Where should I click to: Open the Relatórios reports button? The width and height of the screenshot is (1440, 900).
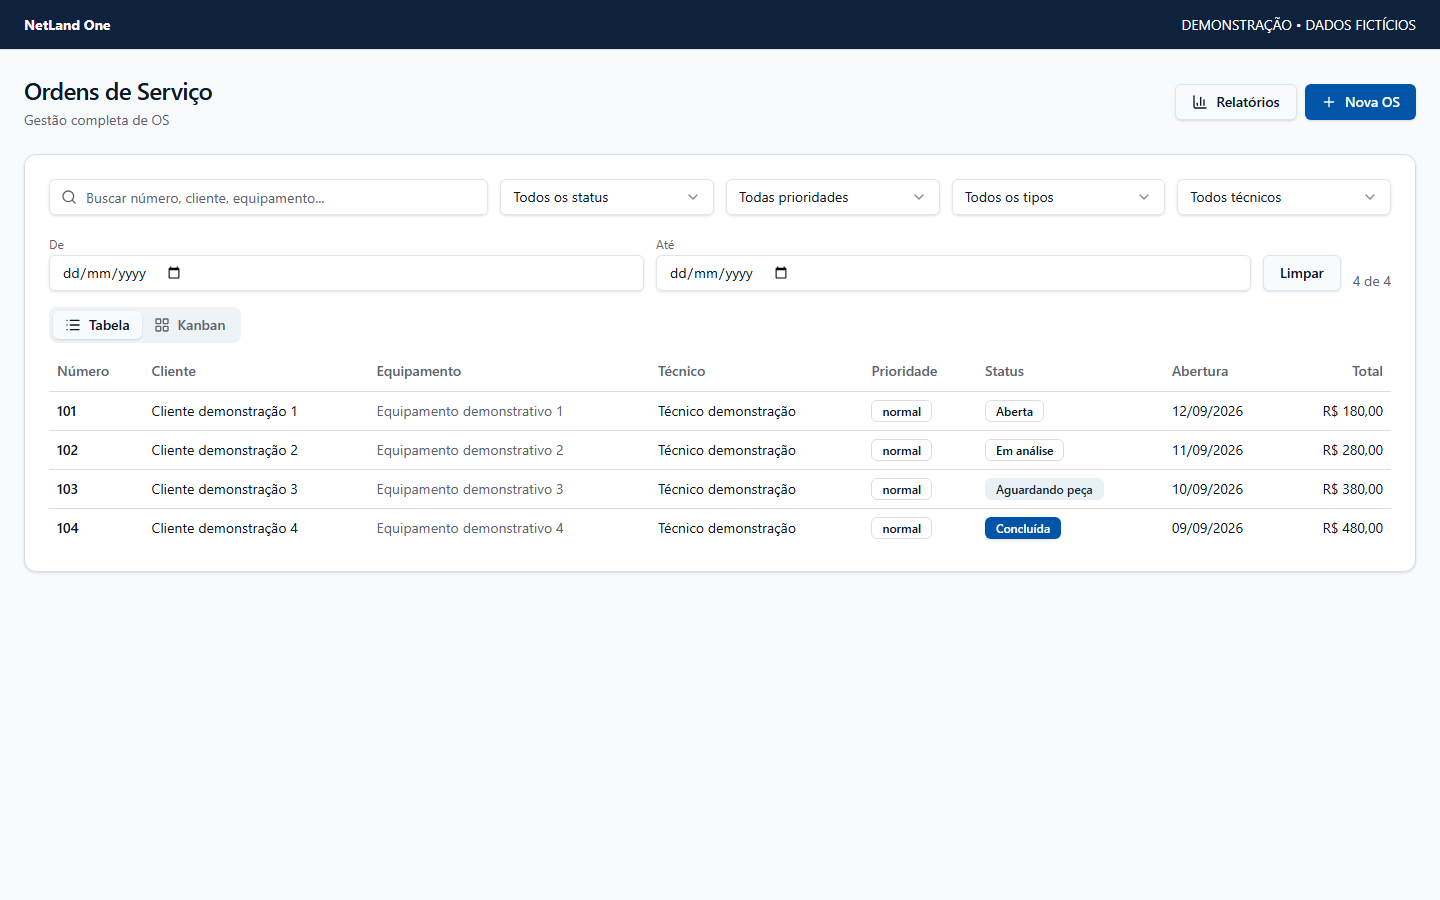coord(1236,102)
